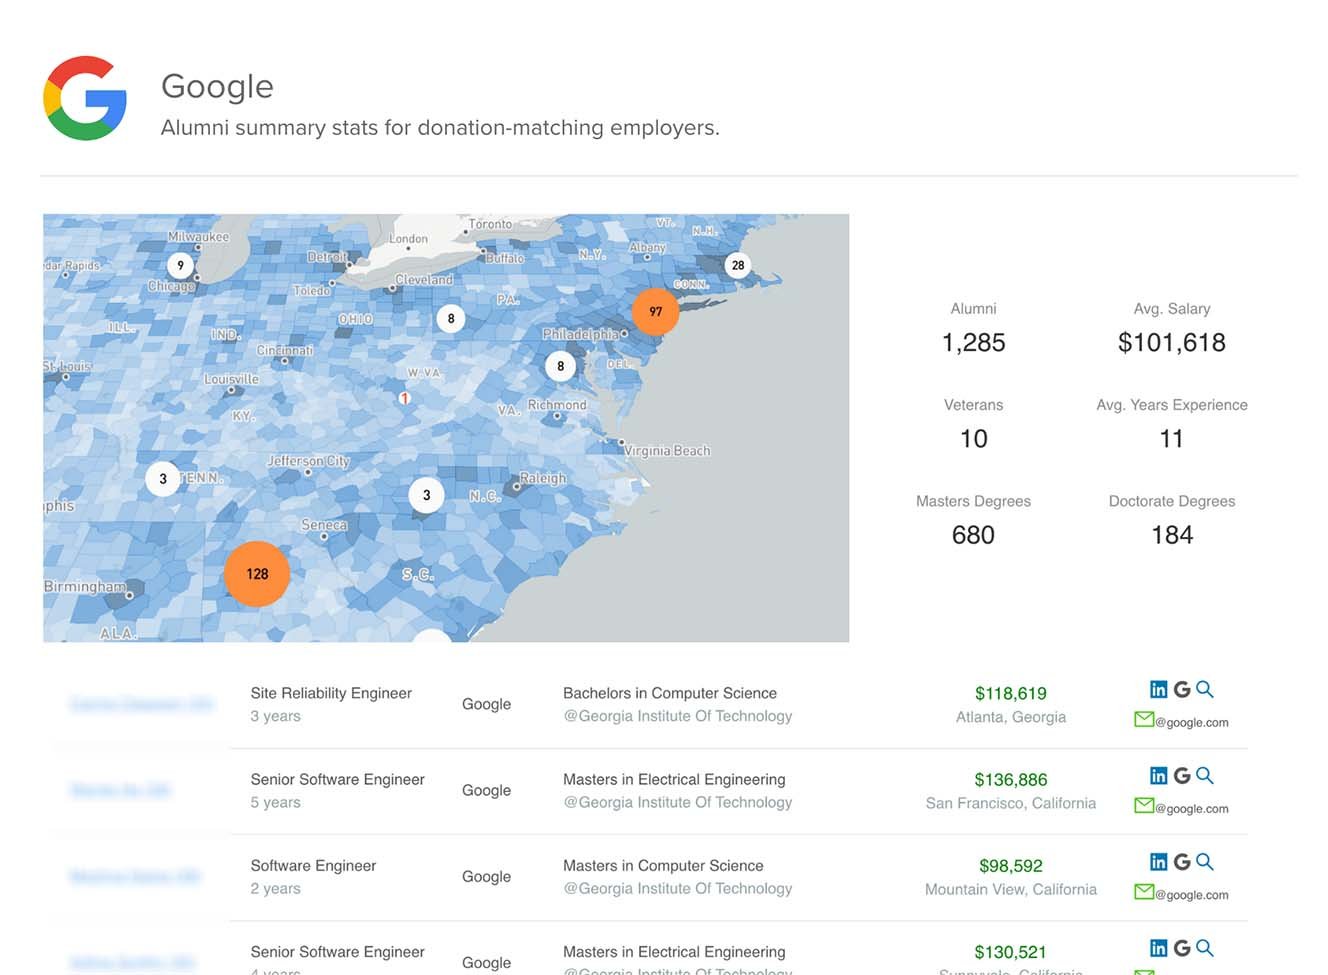Image resolution: width=1328 pixels, height=975 pixels.
Task: Click 'Masters in Computer Science' degree text
Action: [663, 865]
